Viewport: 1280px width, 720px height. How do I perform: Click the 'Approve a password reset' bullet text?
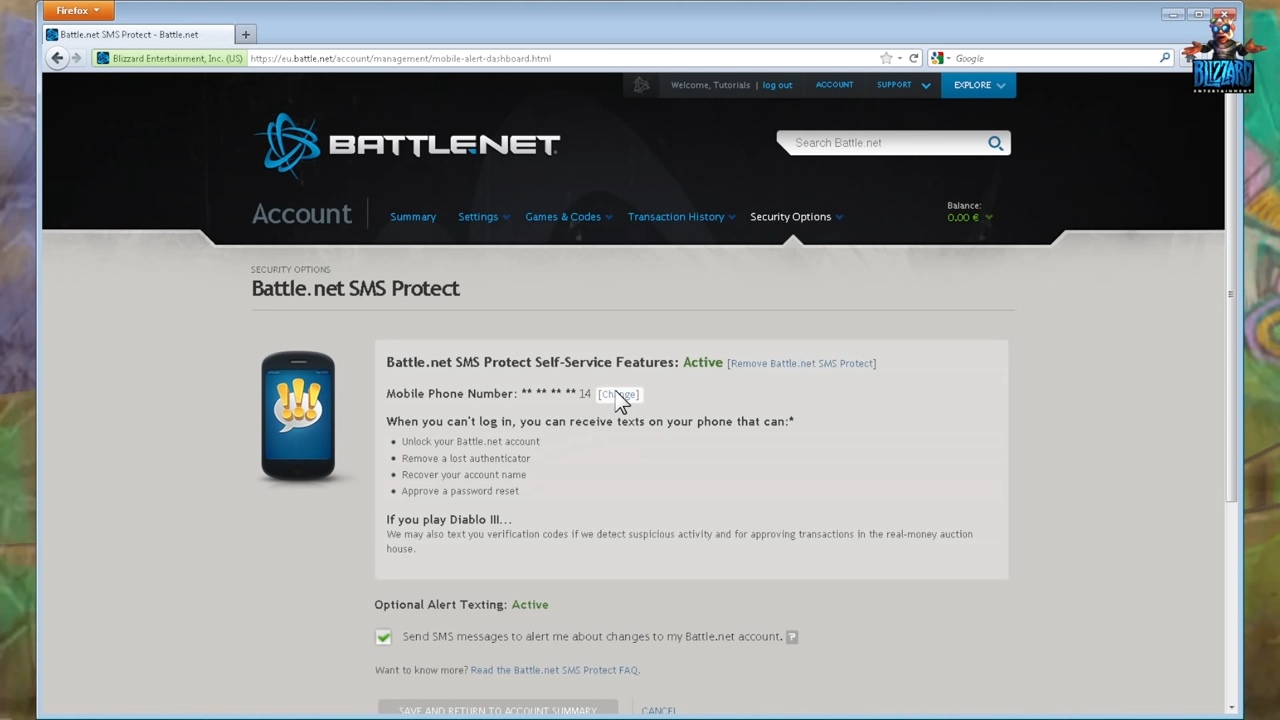pos(460,491)
